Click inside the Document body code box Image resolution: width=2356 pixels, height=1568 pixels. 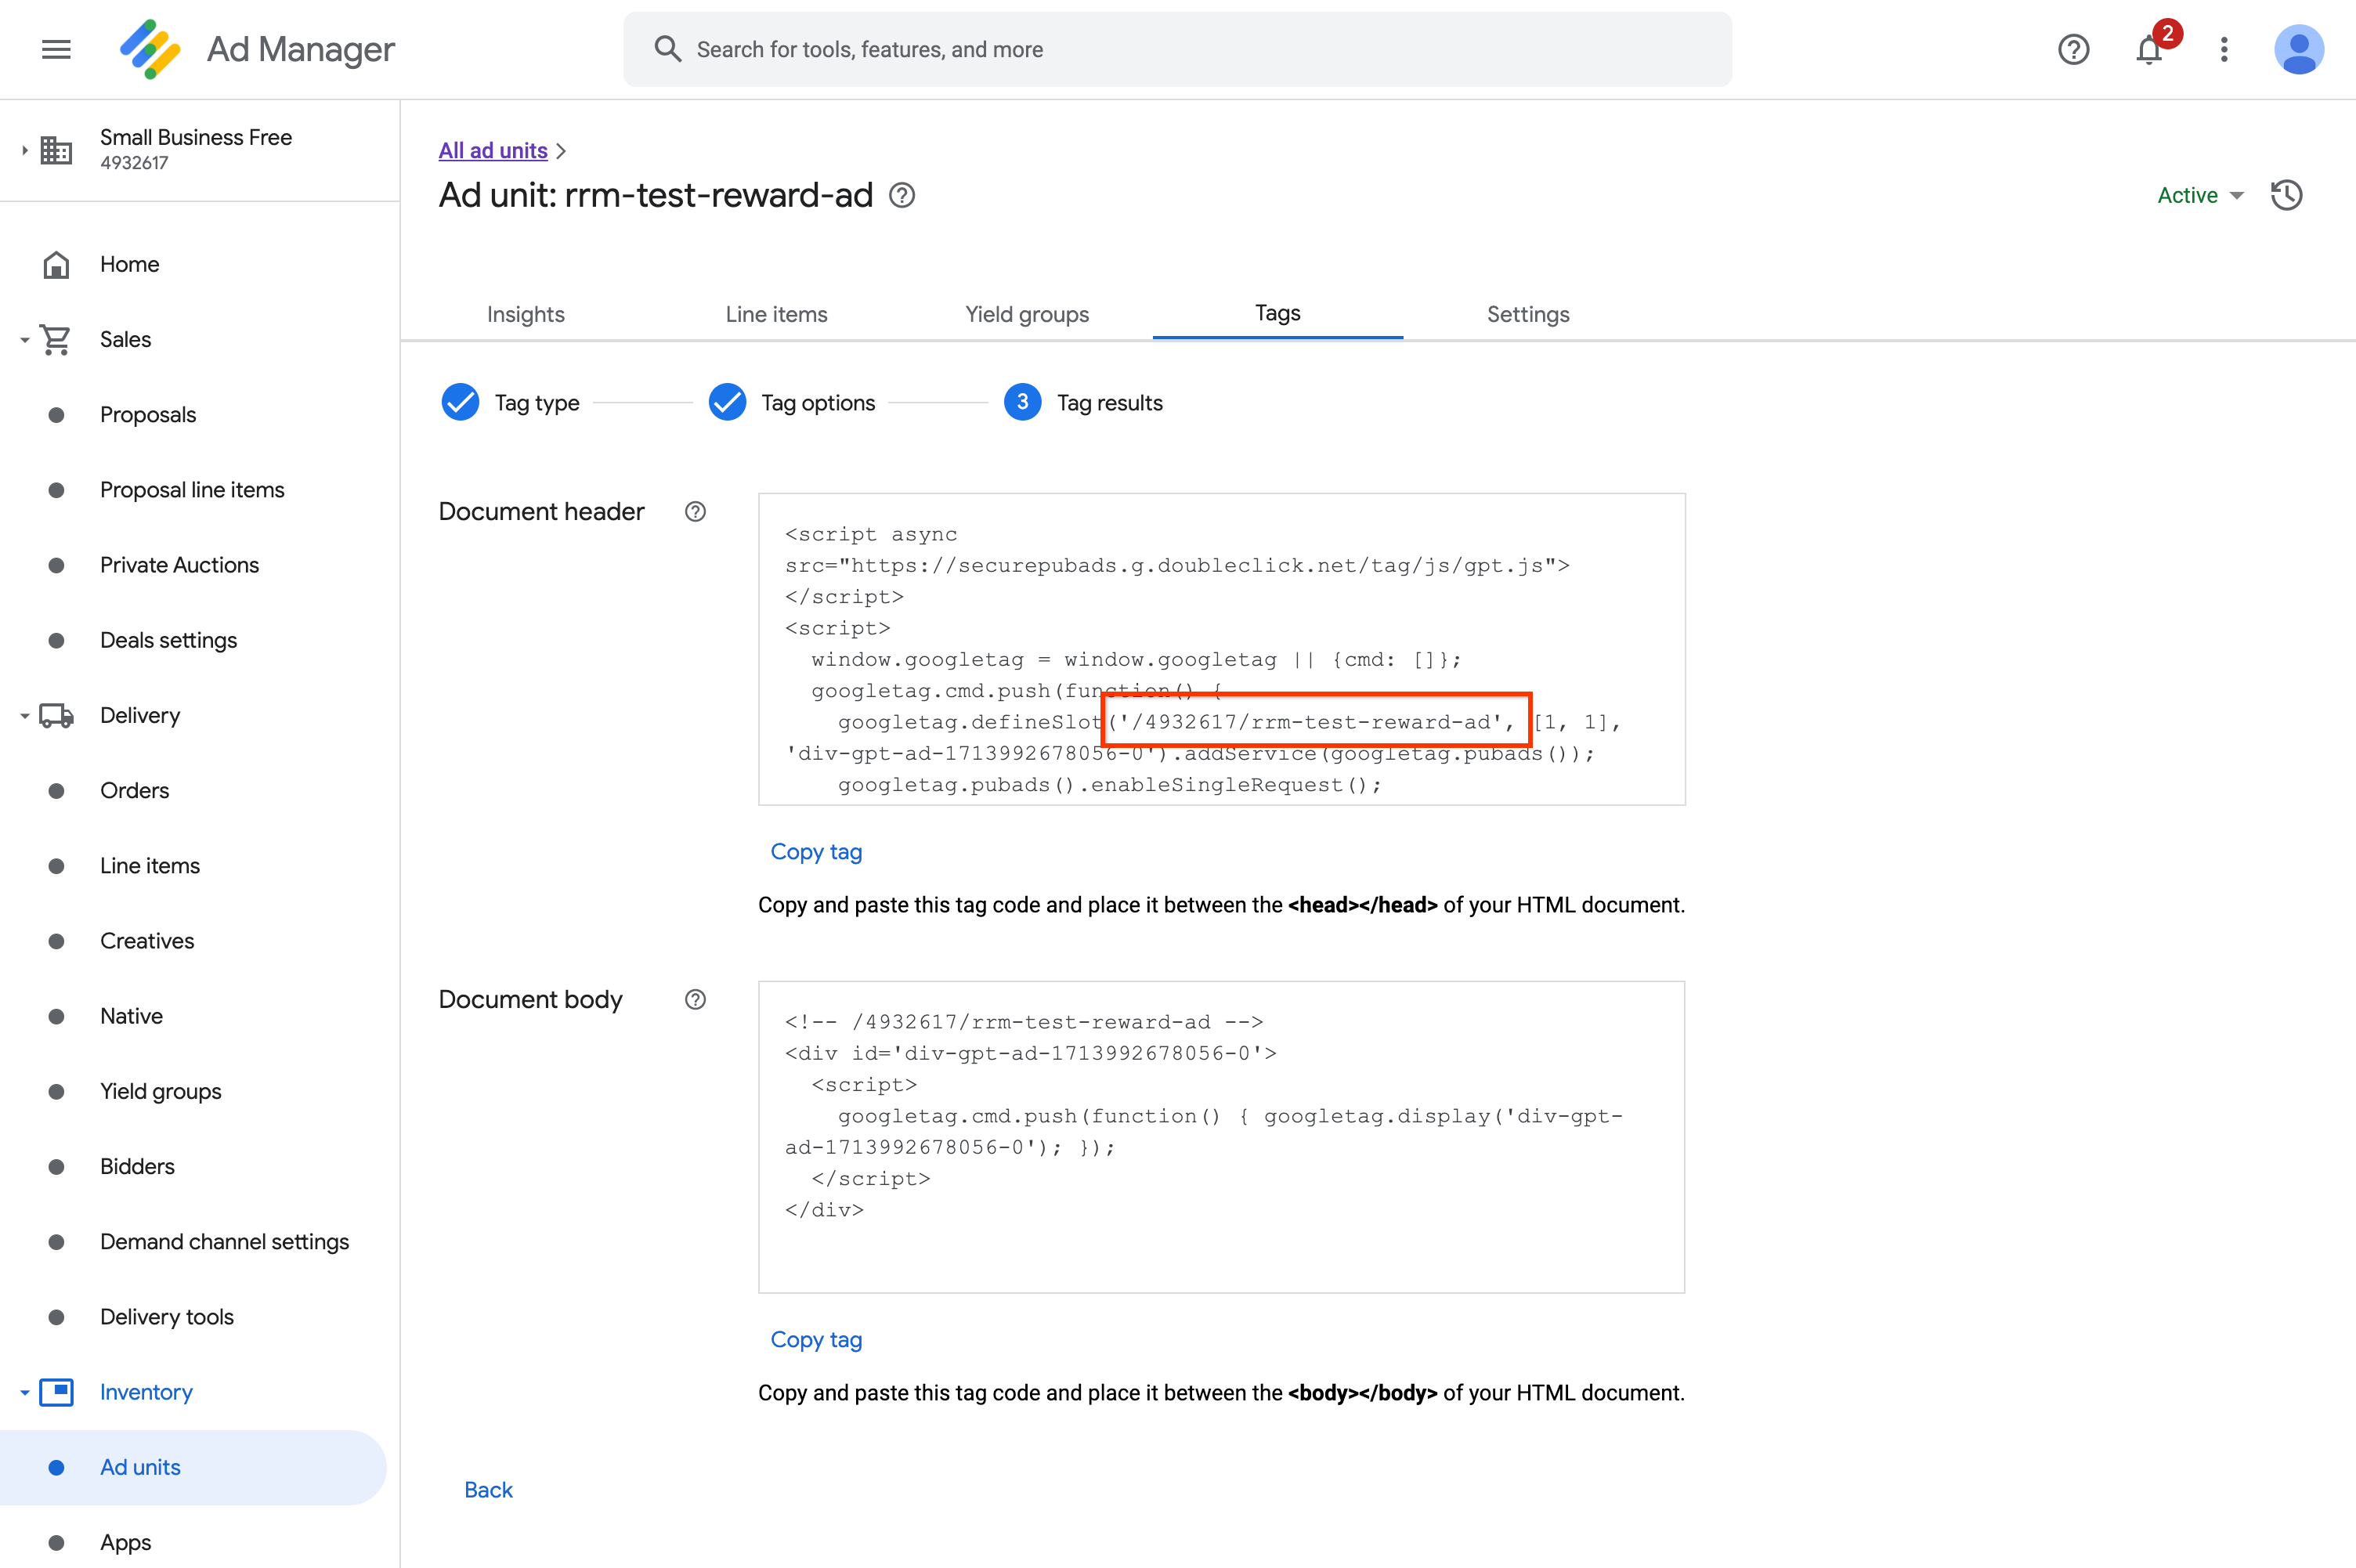click(x=1221, y=1137)
